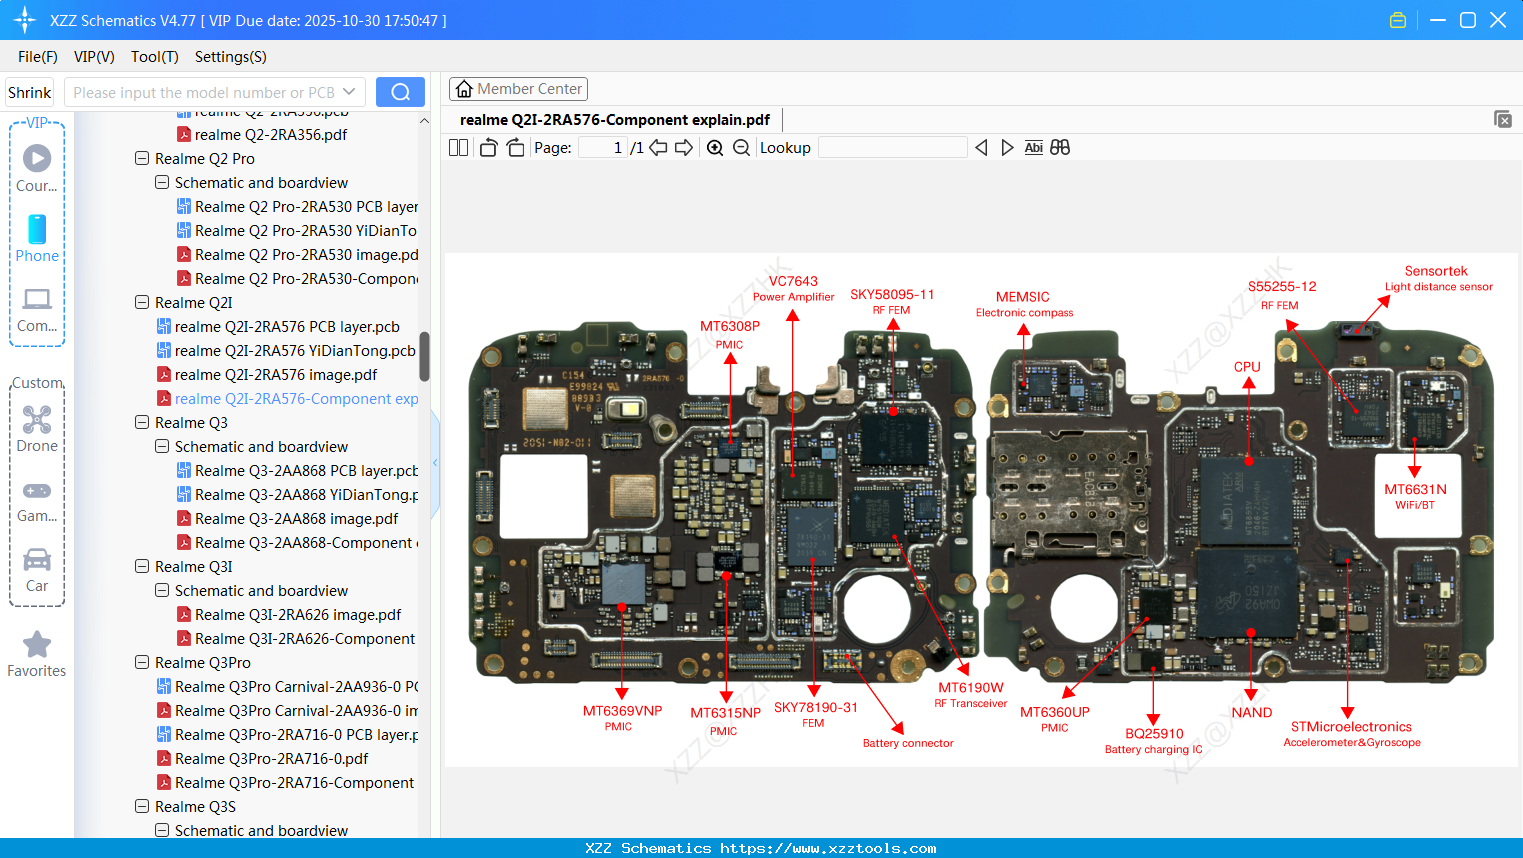This screenshot has width=1523, height=858.
Task: Collapse the Realme Q2 Pro node
Action: pyautogui.click(x=141, y=158)
